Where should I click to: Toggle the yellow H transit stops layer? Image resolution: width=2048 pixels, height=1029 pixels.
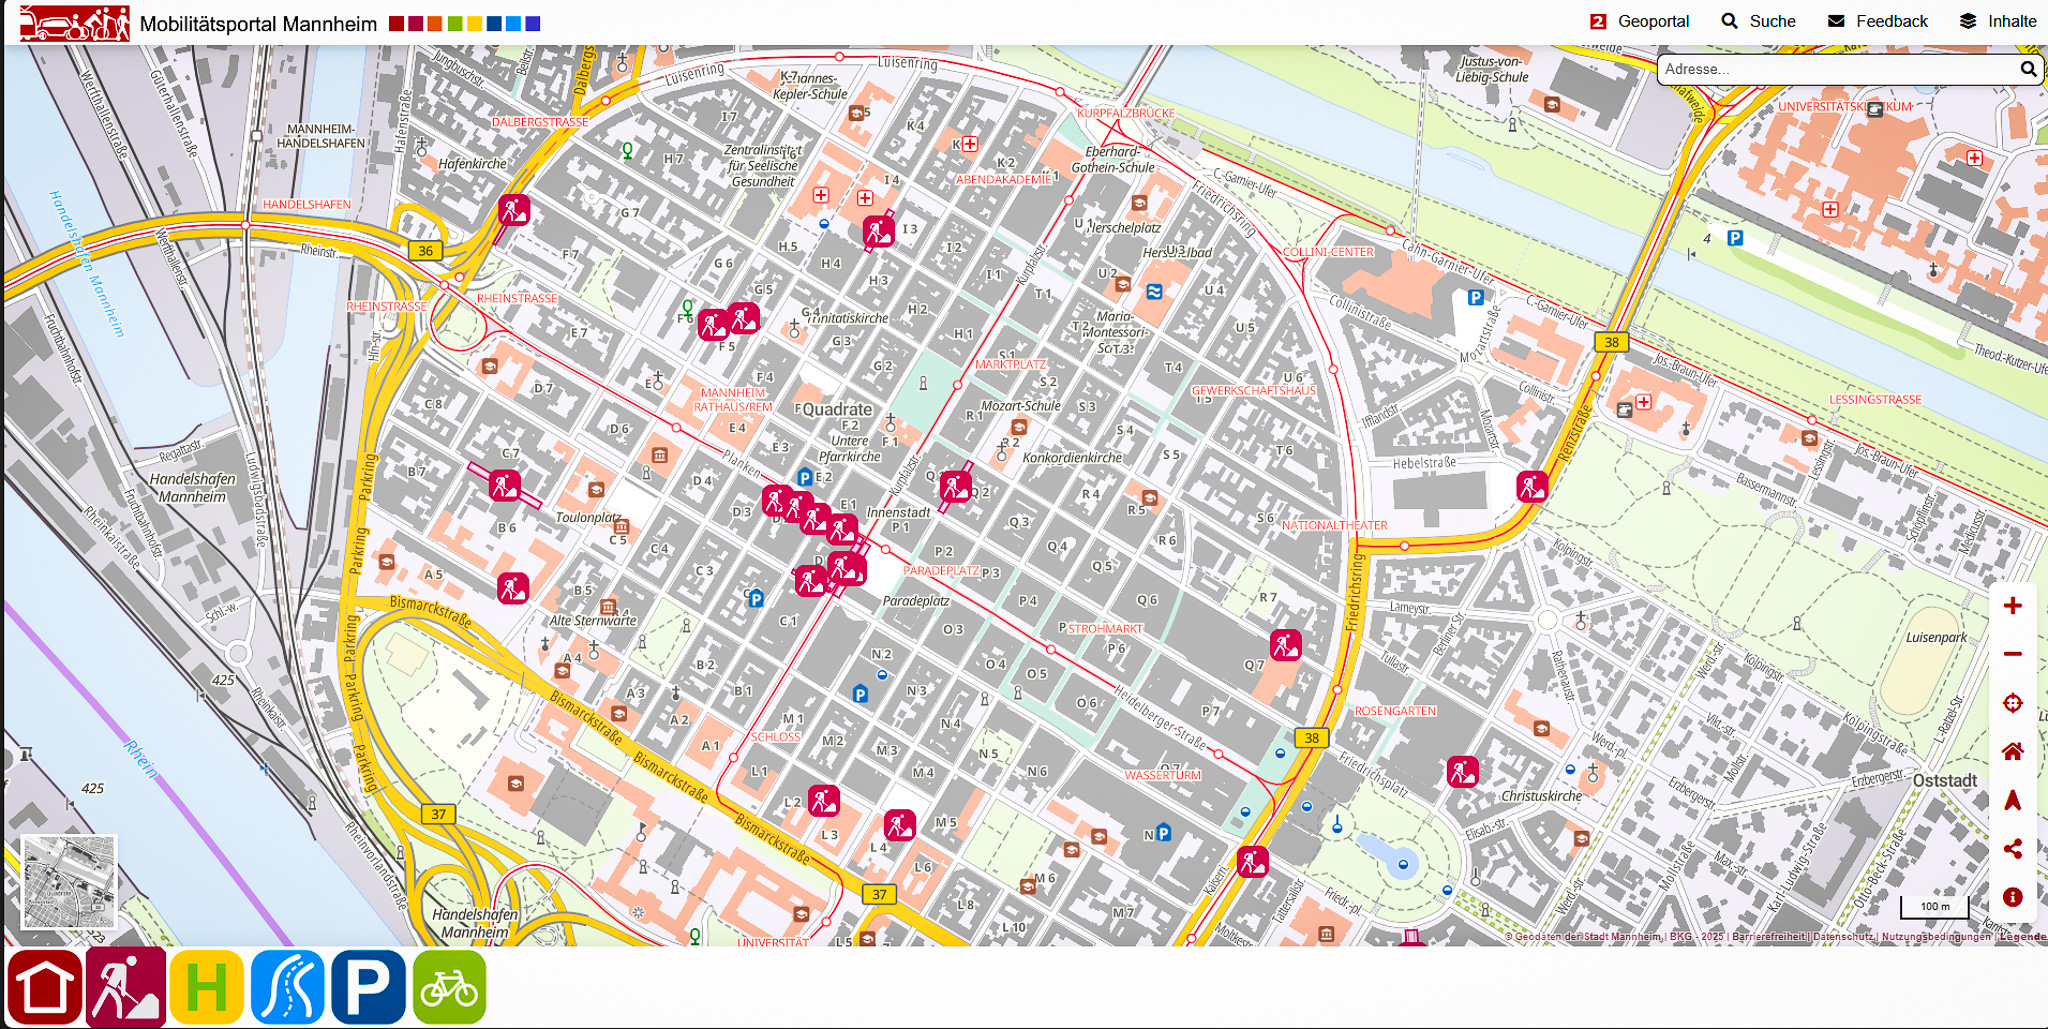tap(206, 987)
